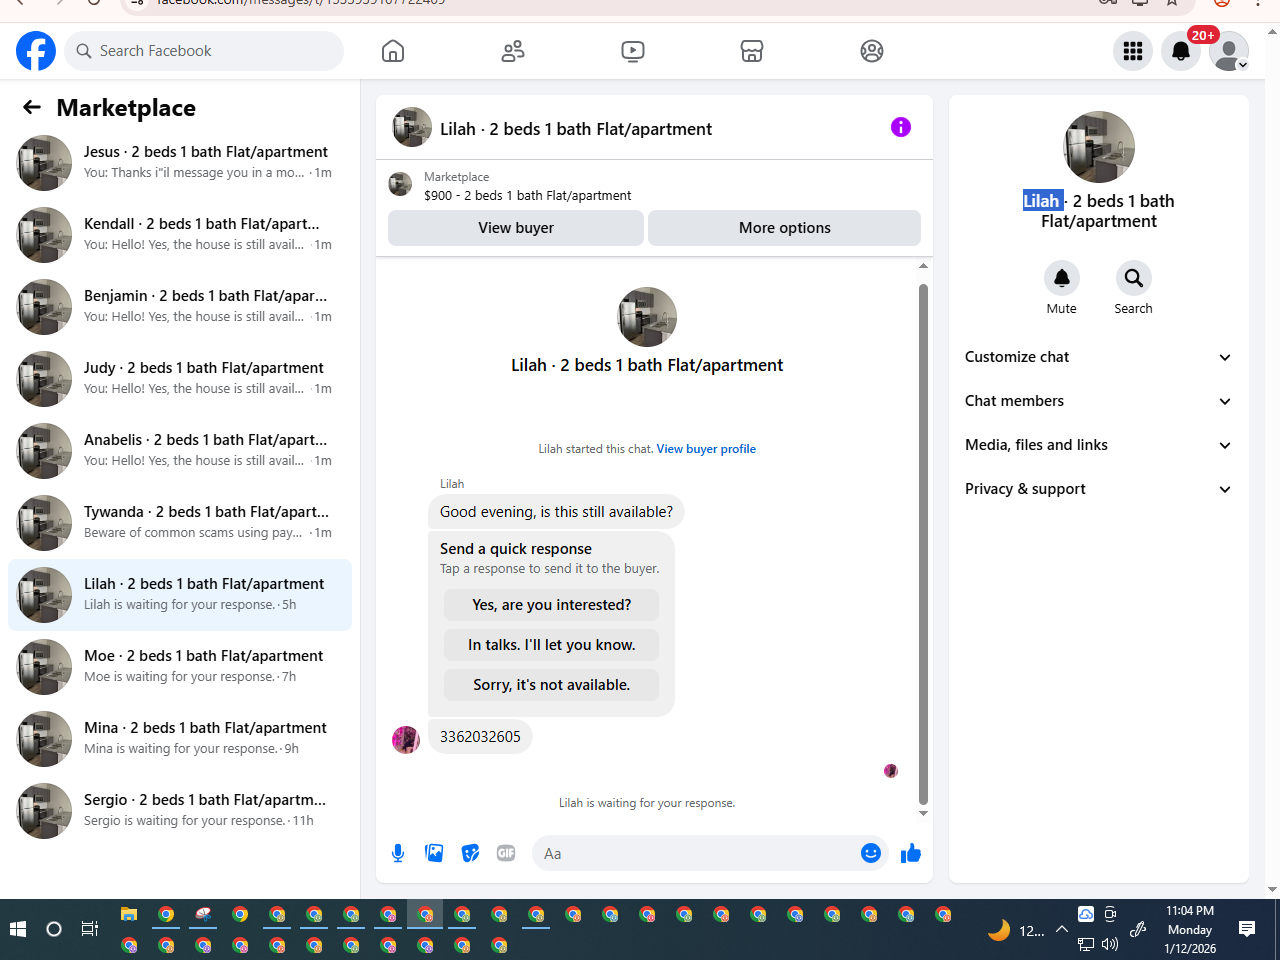Click the chat scrollbar up arrow
This screenshot has width=1280, height=960.
[x=923, y=266]
